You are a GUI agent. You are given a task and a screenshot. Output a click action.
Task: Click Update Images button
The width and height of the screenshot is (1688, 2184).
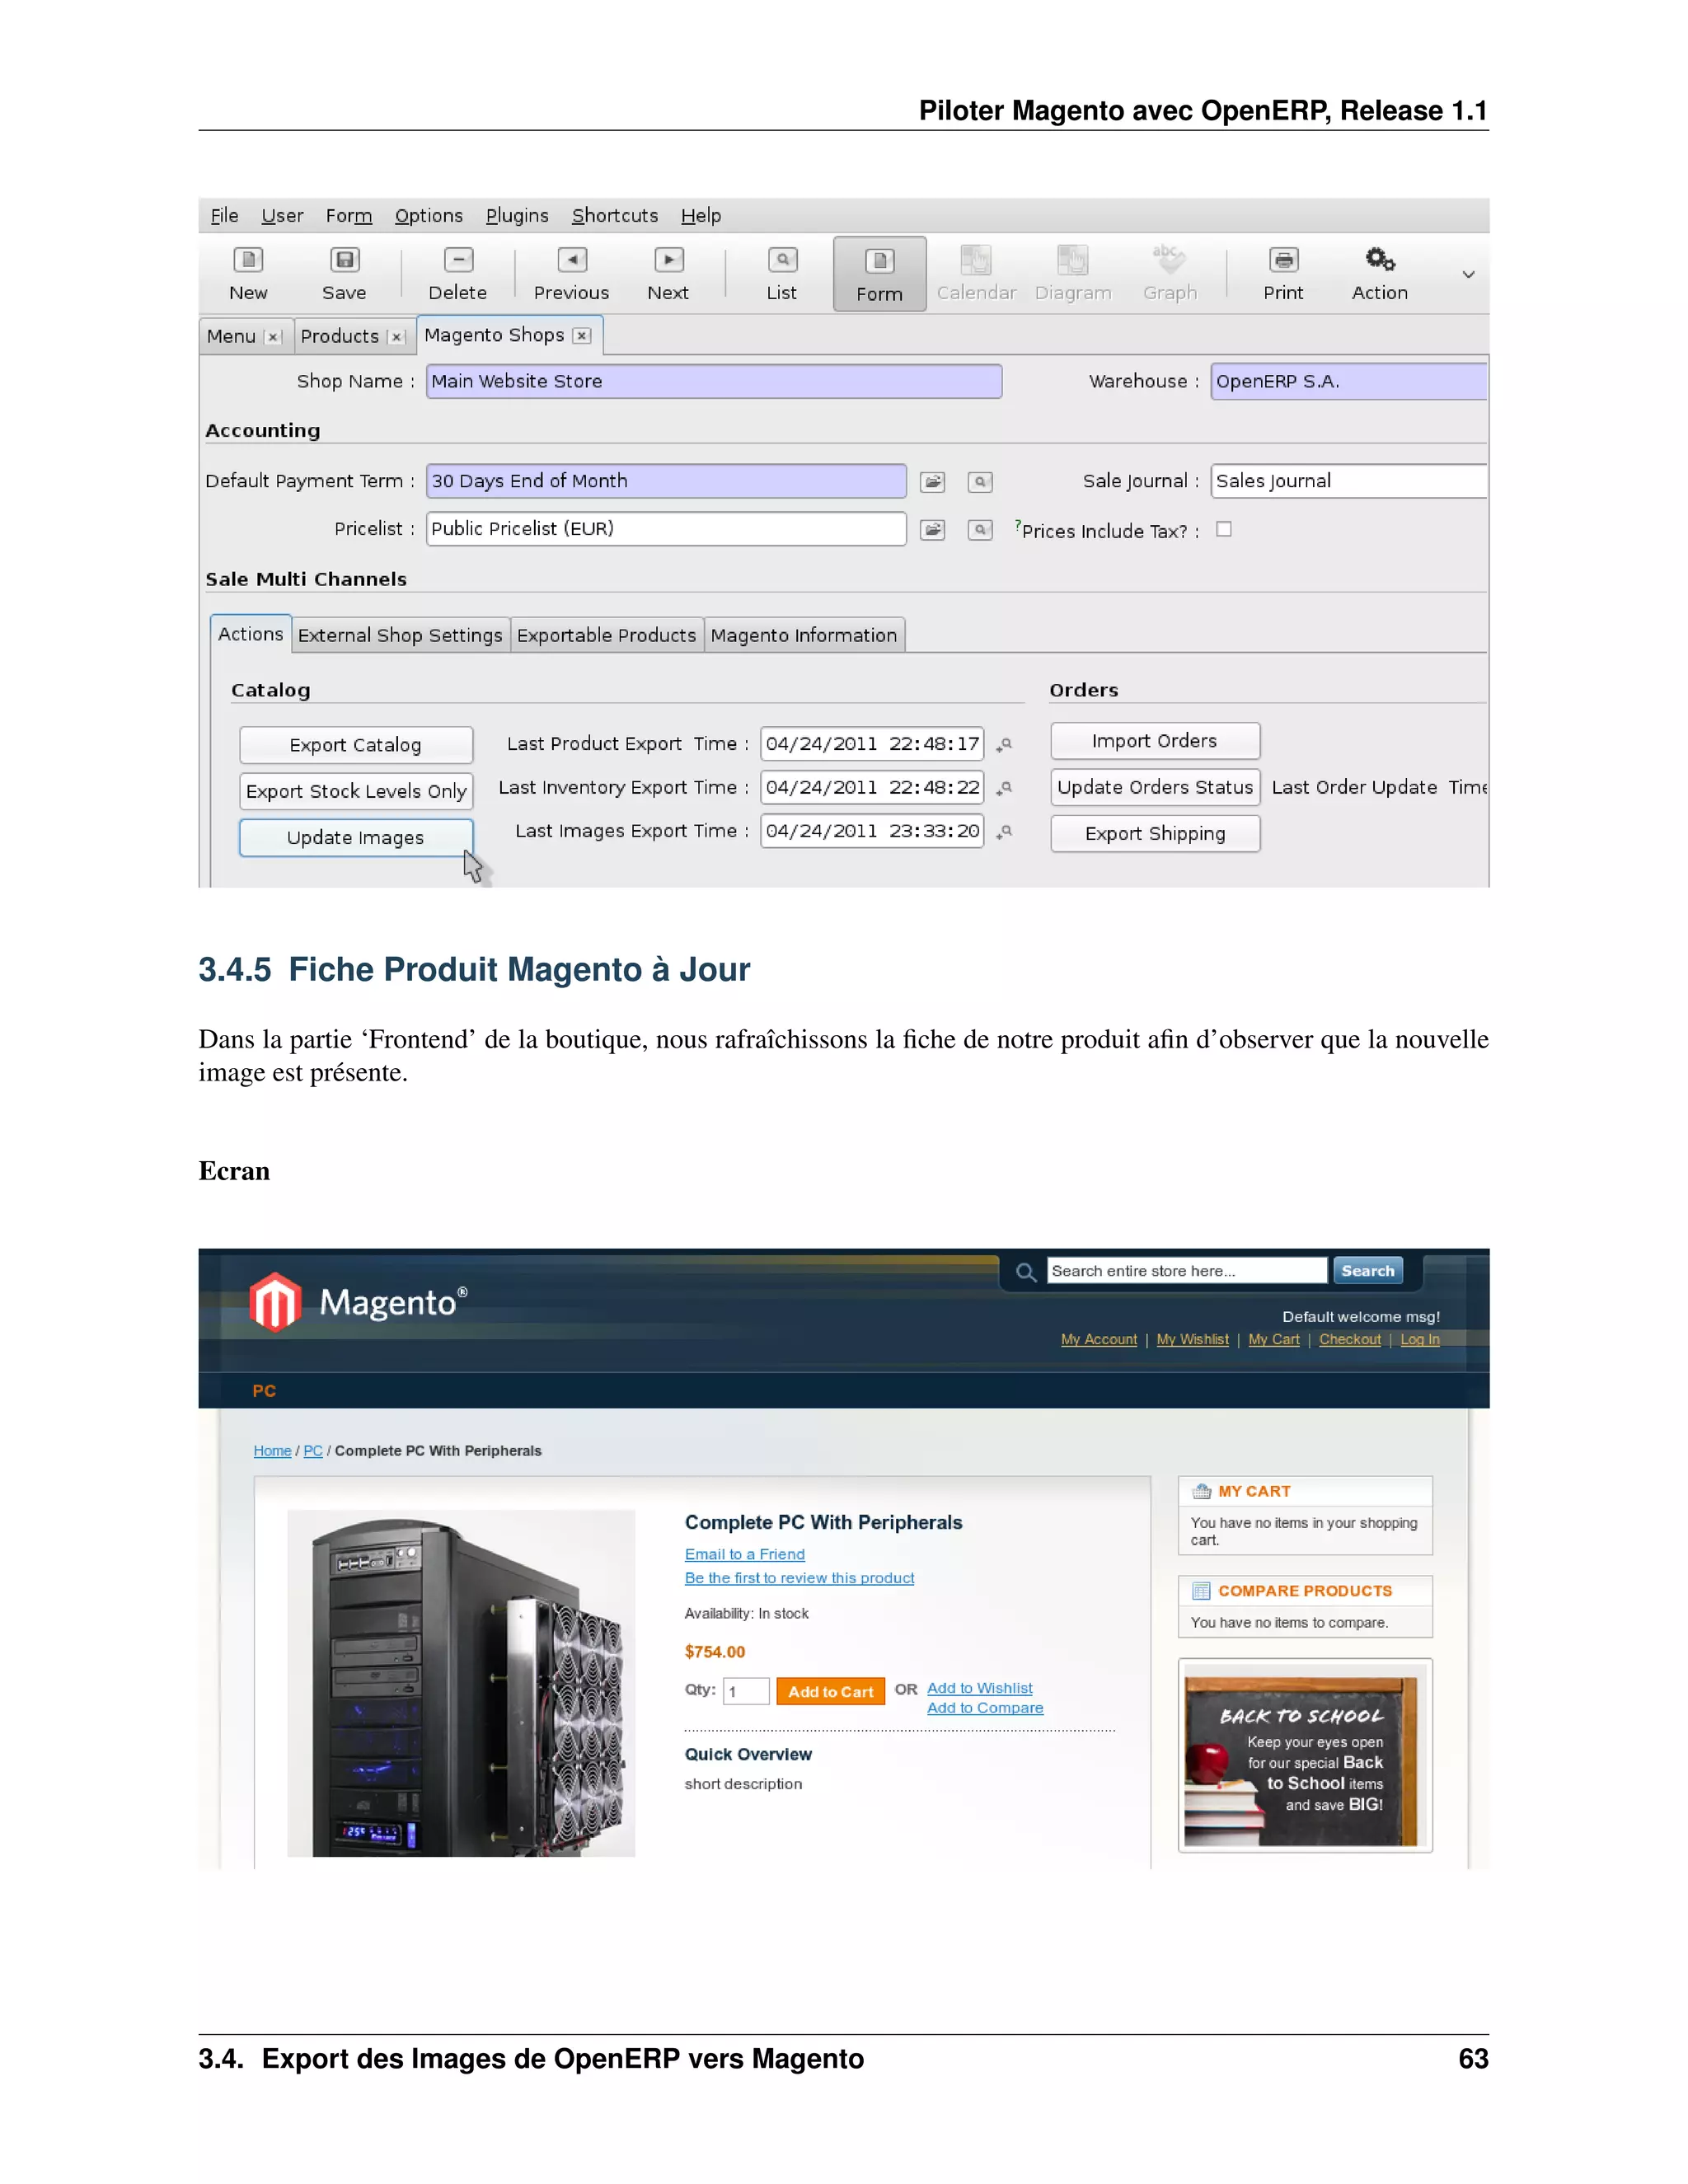[356, 838]
